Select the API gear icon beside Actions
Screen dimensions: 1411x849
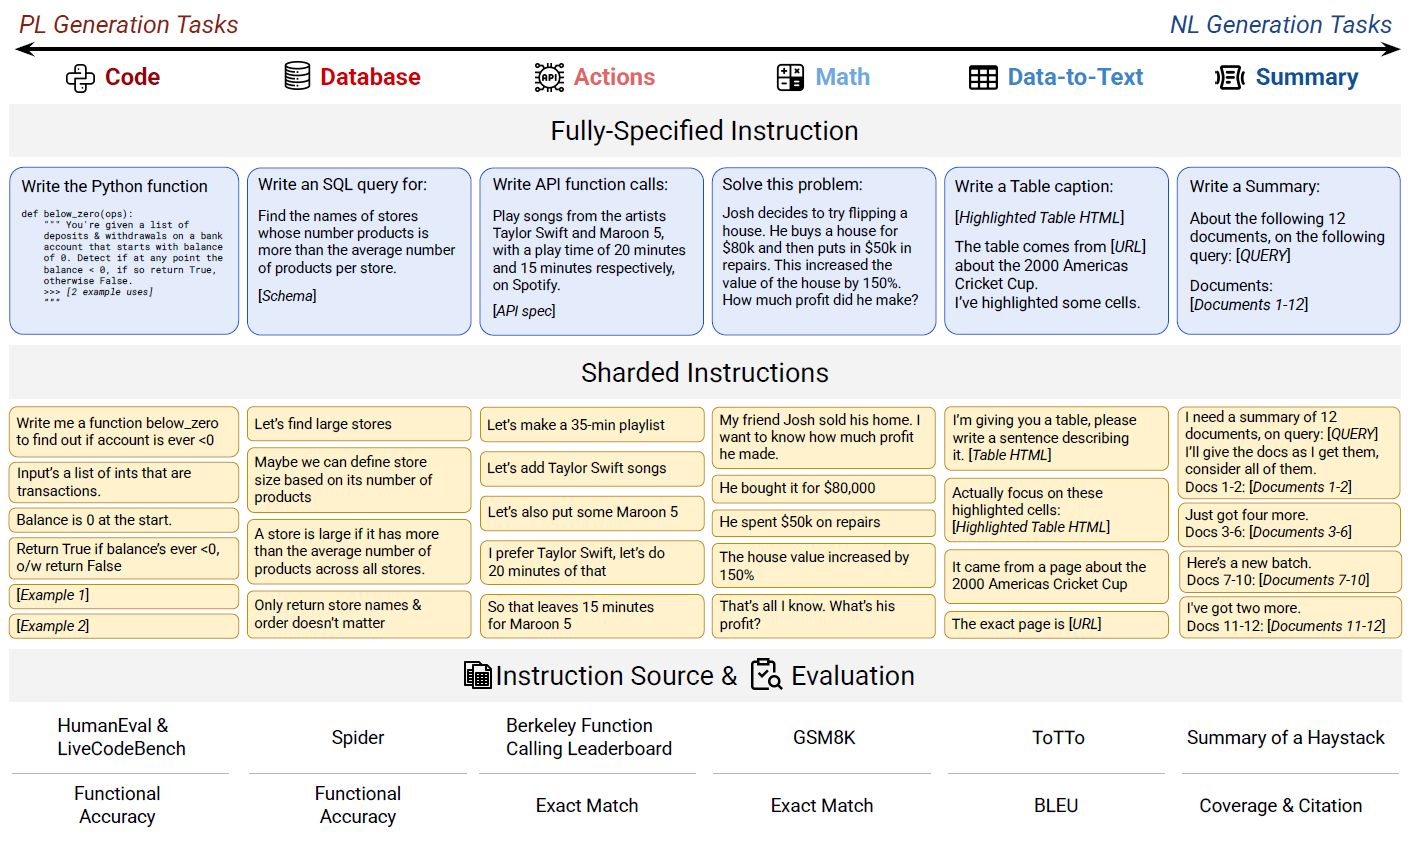click(x=549, y=77)
